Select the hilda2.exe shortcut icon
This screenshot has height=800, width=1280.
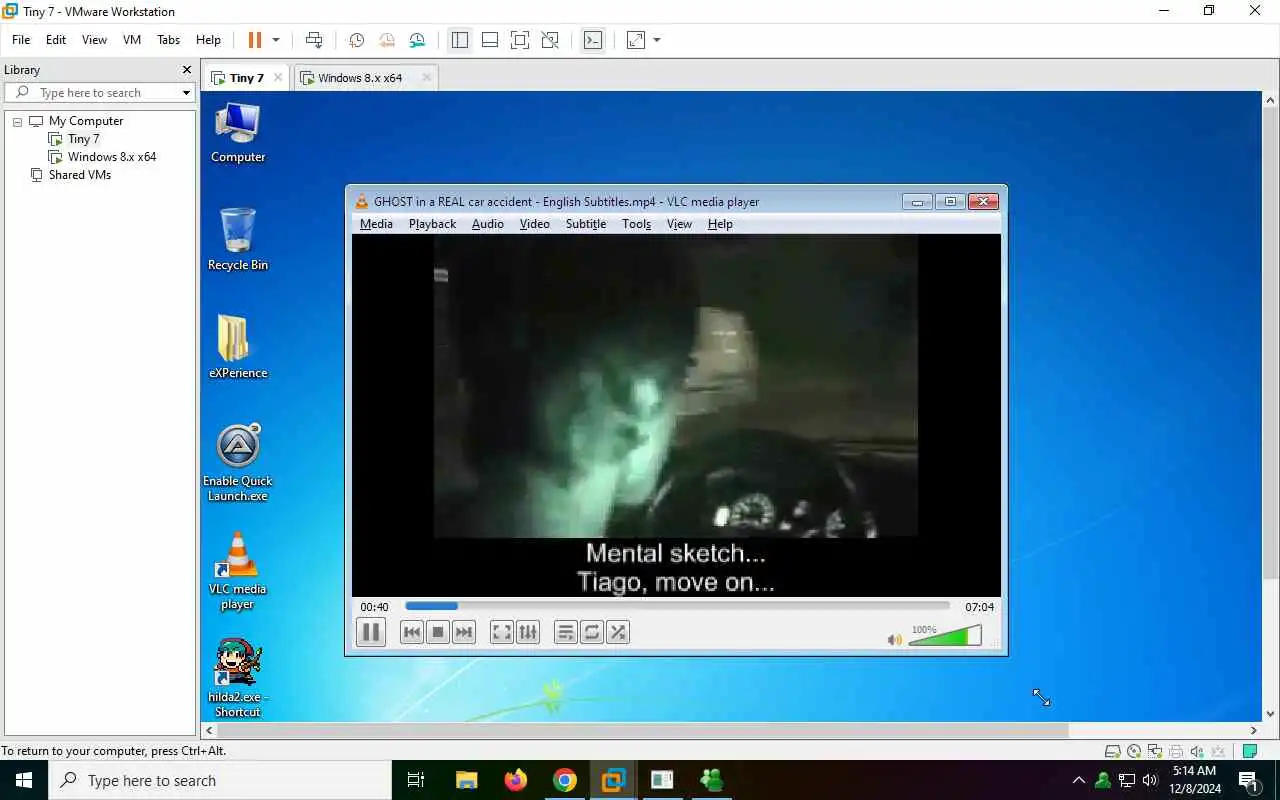tap(238, 678)
